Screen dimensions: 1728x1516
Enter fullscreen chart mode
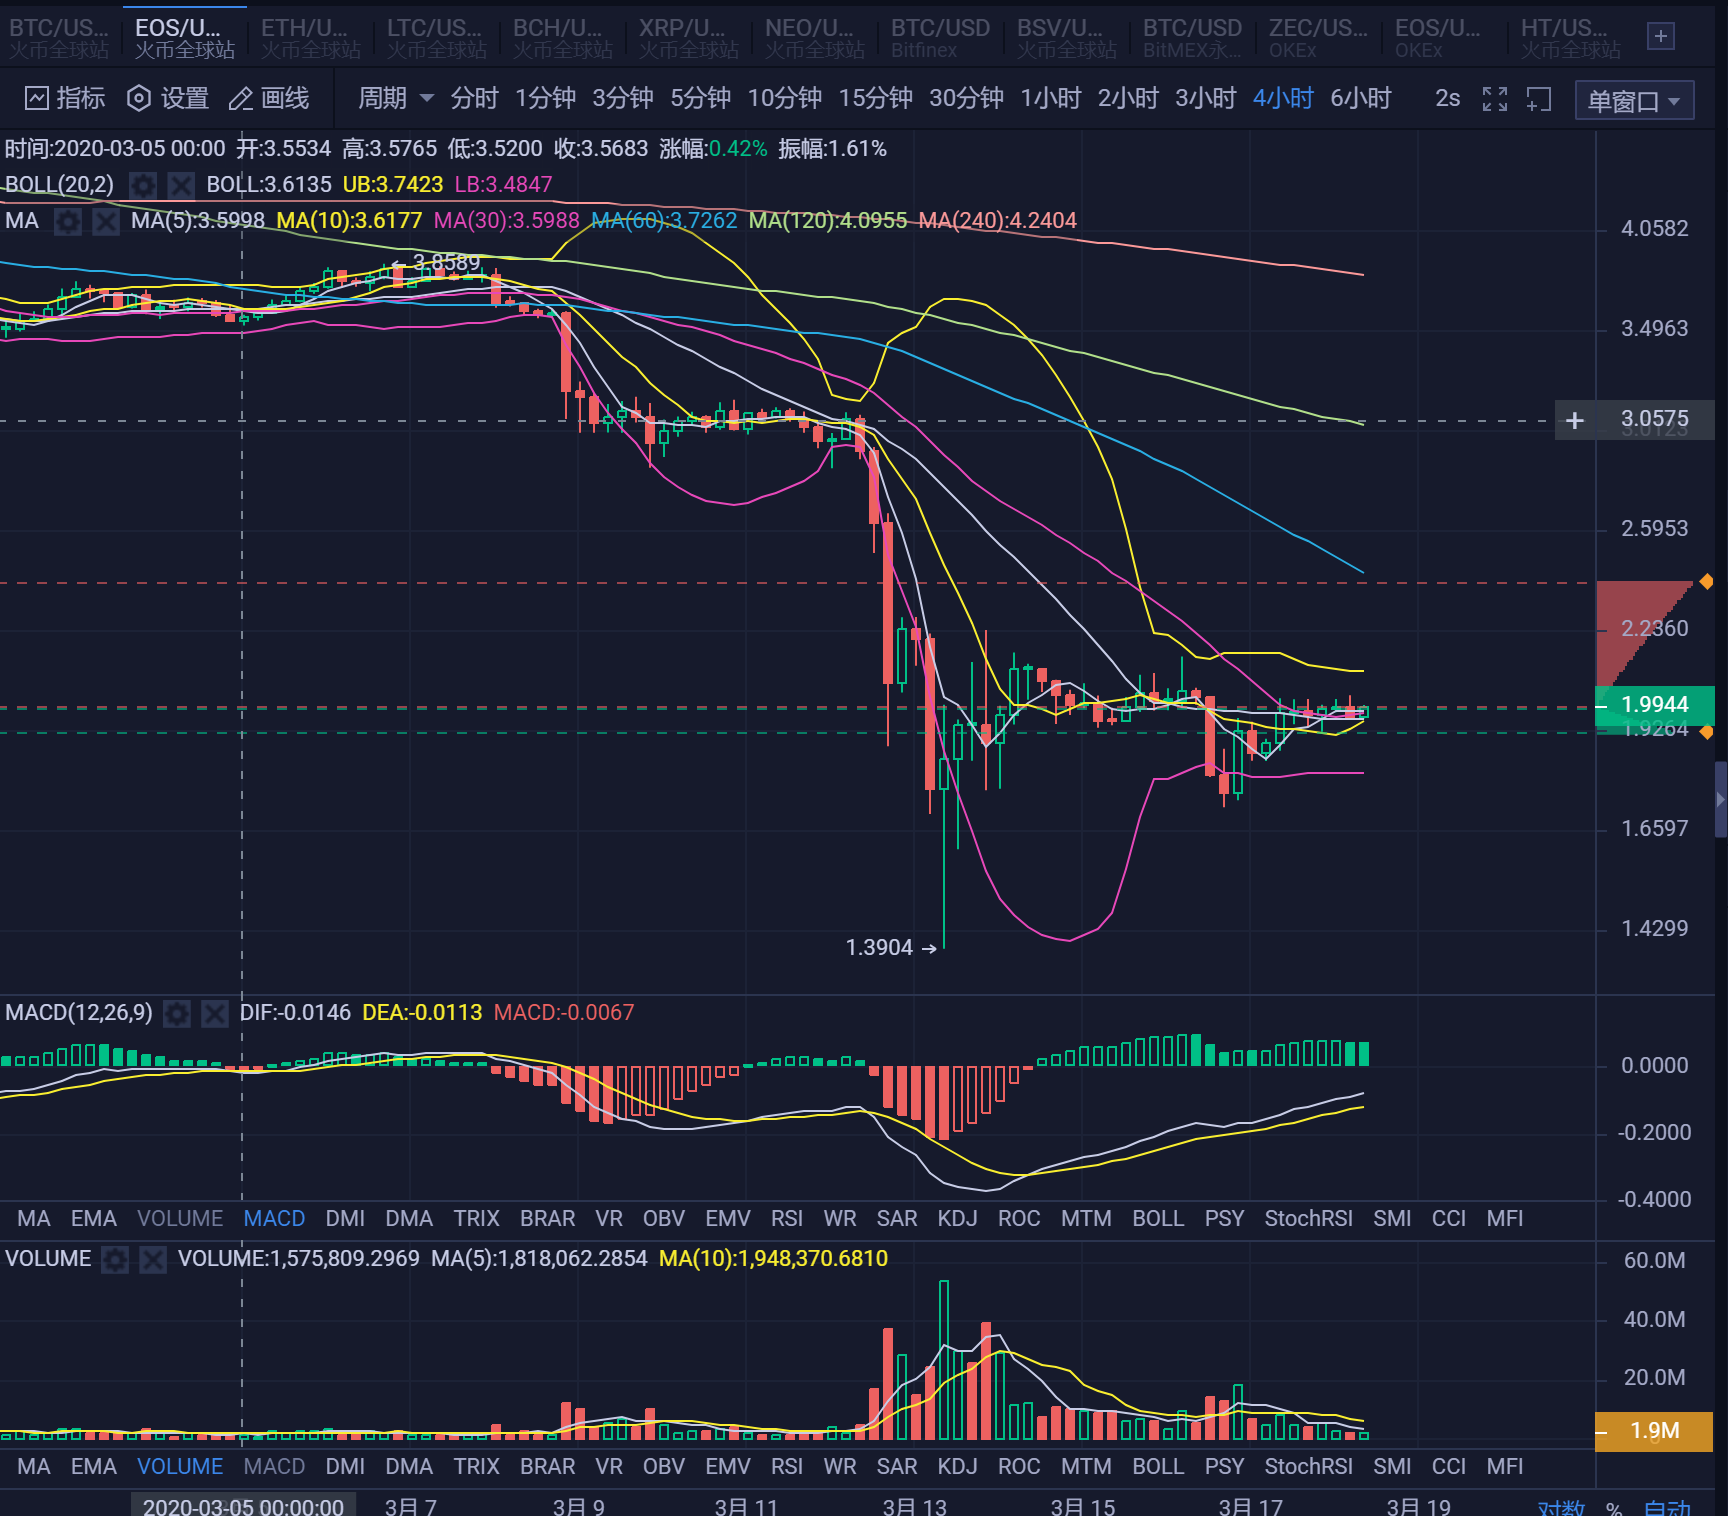pos(1495,98)
